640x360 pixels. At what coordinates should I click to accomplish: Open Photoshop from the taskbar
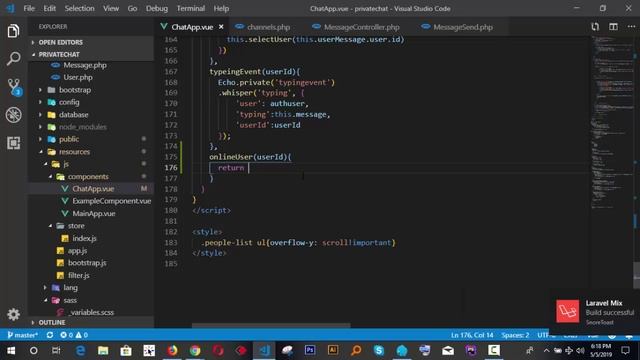click(x=310, y=350)
